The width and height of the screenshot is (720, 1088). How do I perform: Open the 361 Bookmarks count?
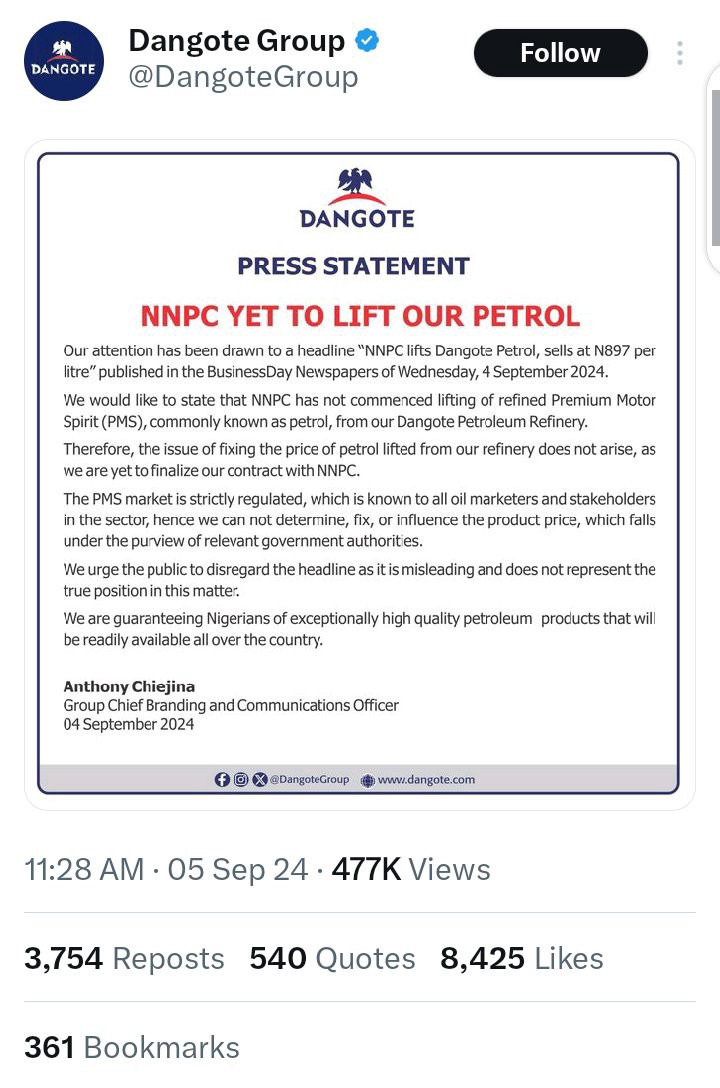132,1048
